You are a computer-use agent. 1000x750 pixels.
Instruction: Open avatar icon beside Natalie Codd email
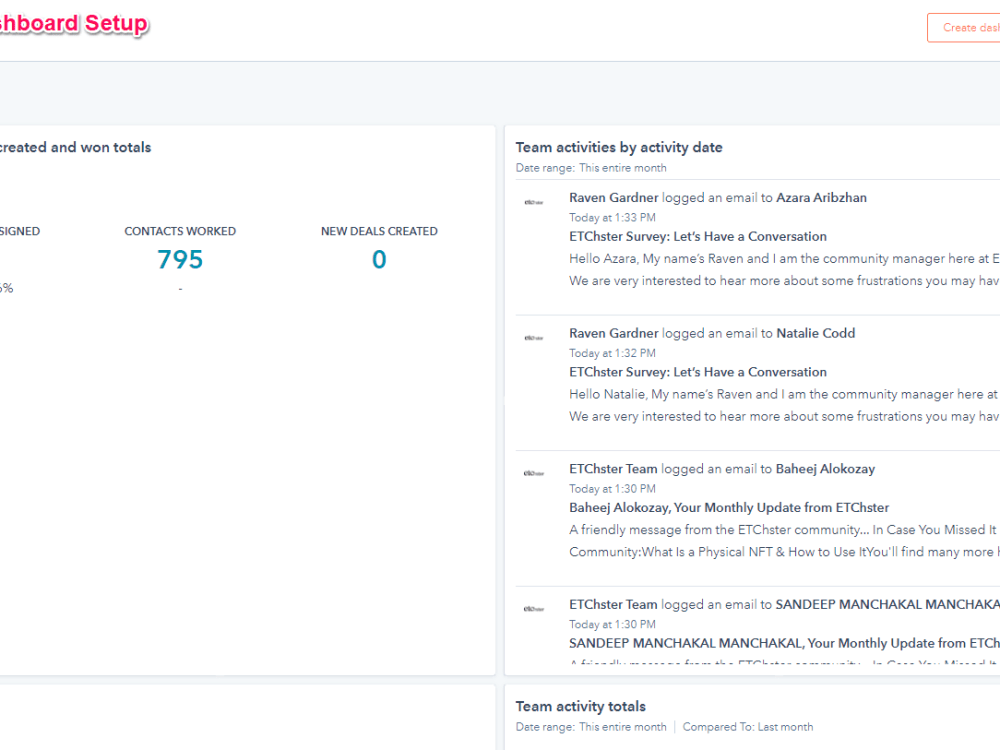pos(534,338)
